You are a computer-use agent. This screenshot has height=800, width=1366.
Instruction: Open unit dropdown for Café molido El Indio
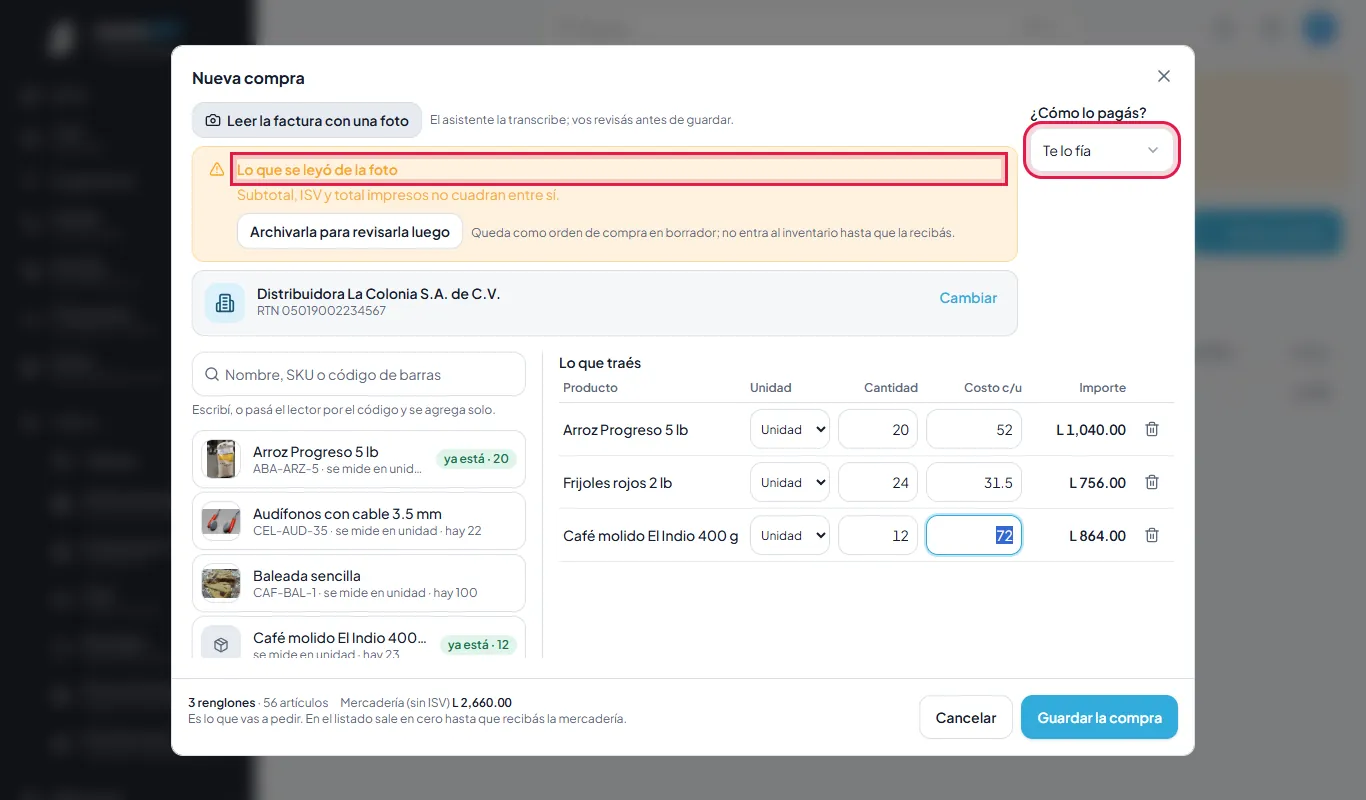click(790, 536)
